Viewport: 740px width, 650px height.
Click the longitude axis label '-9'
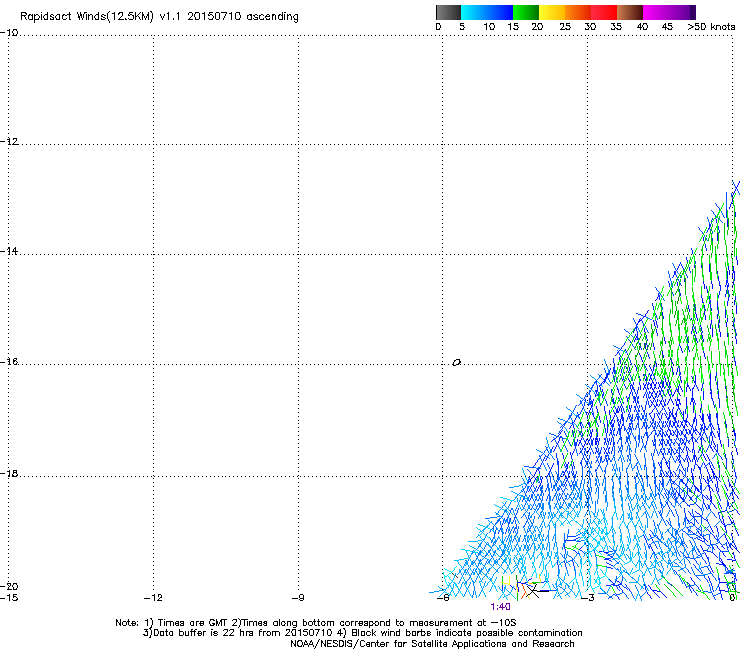coord(298,598)
